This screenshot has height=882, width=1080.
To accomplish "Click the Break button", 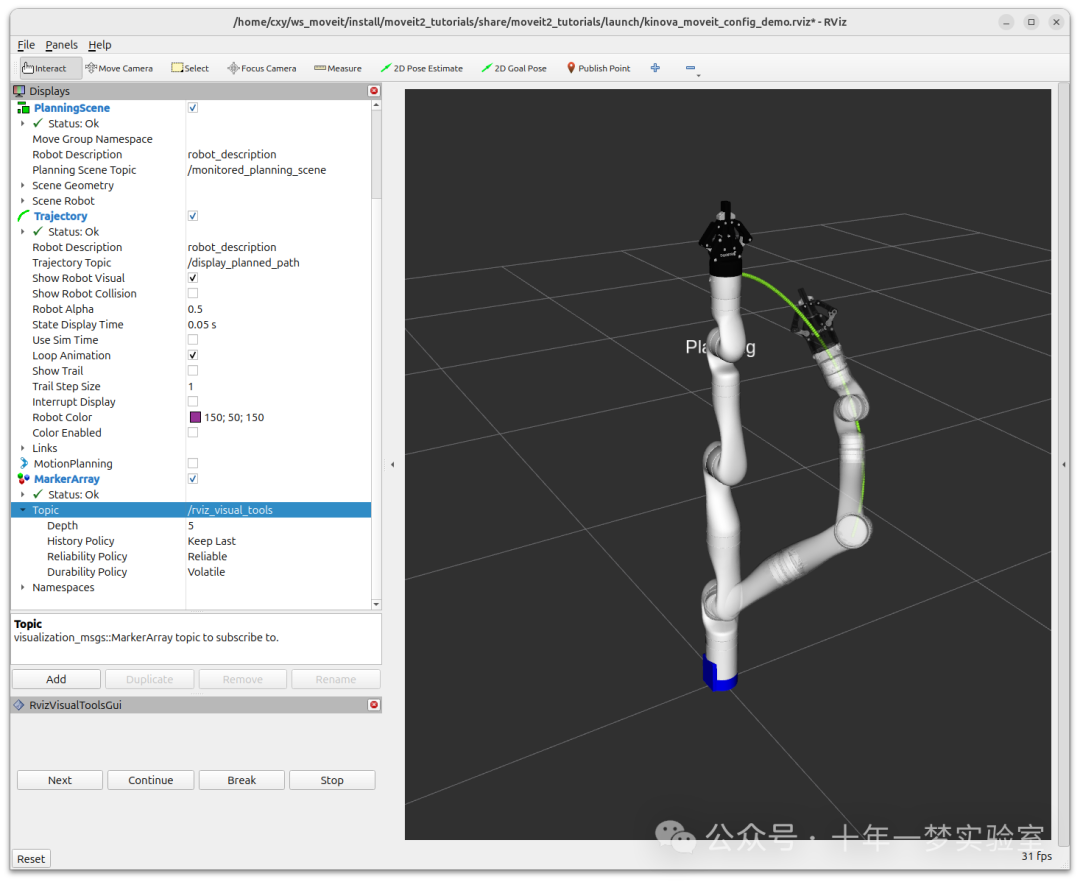I will click(241, 780).
